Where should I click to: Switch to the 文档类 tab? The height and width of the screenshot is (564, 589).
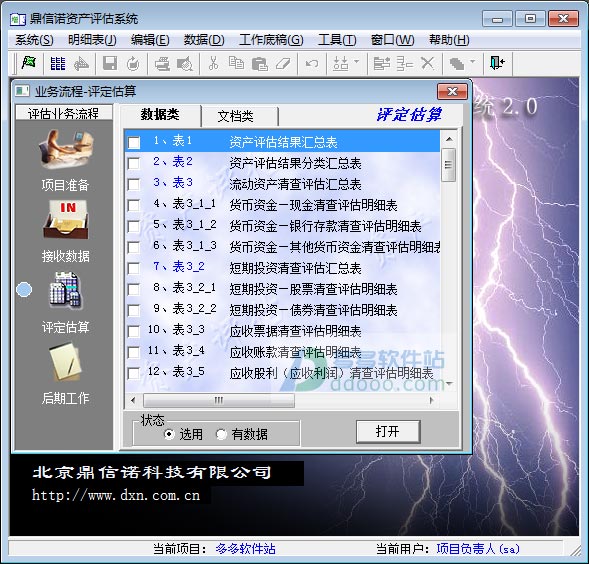pos(240,116)
